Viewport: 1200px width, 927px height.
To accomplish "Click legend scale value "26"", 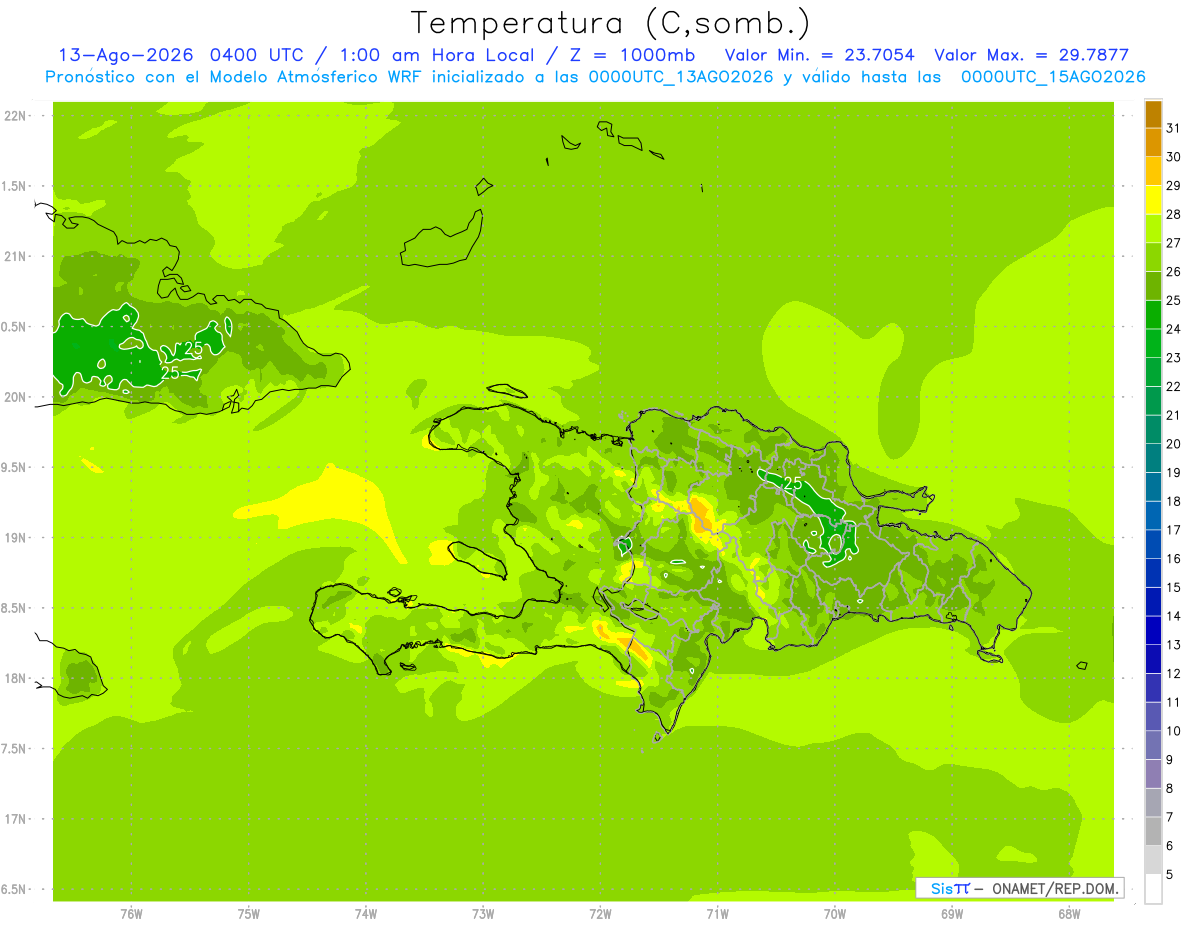I will coord(1174,272).
